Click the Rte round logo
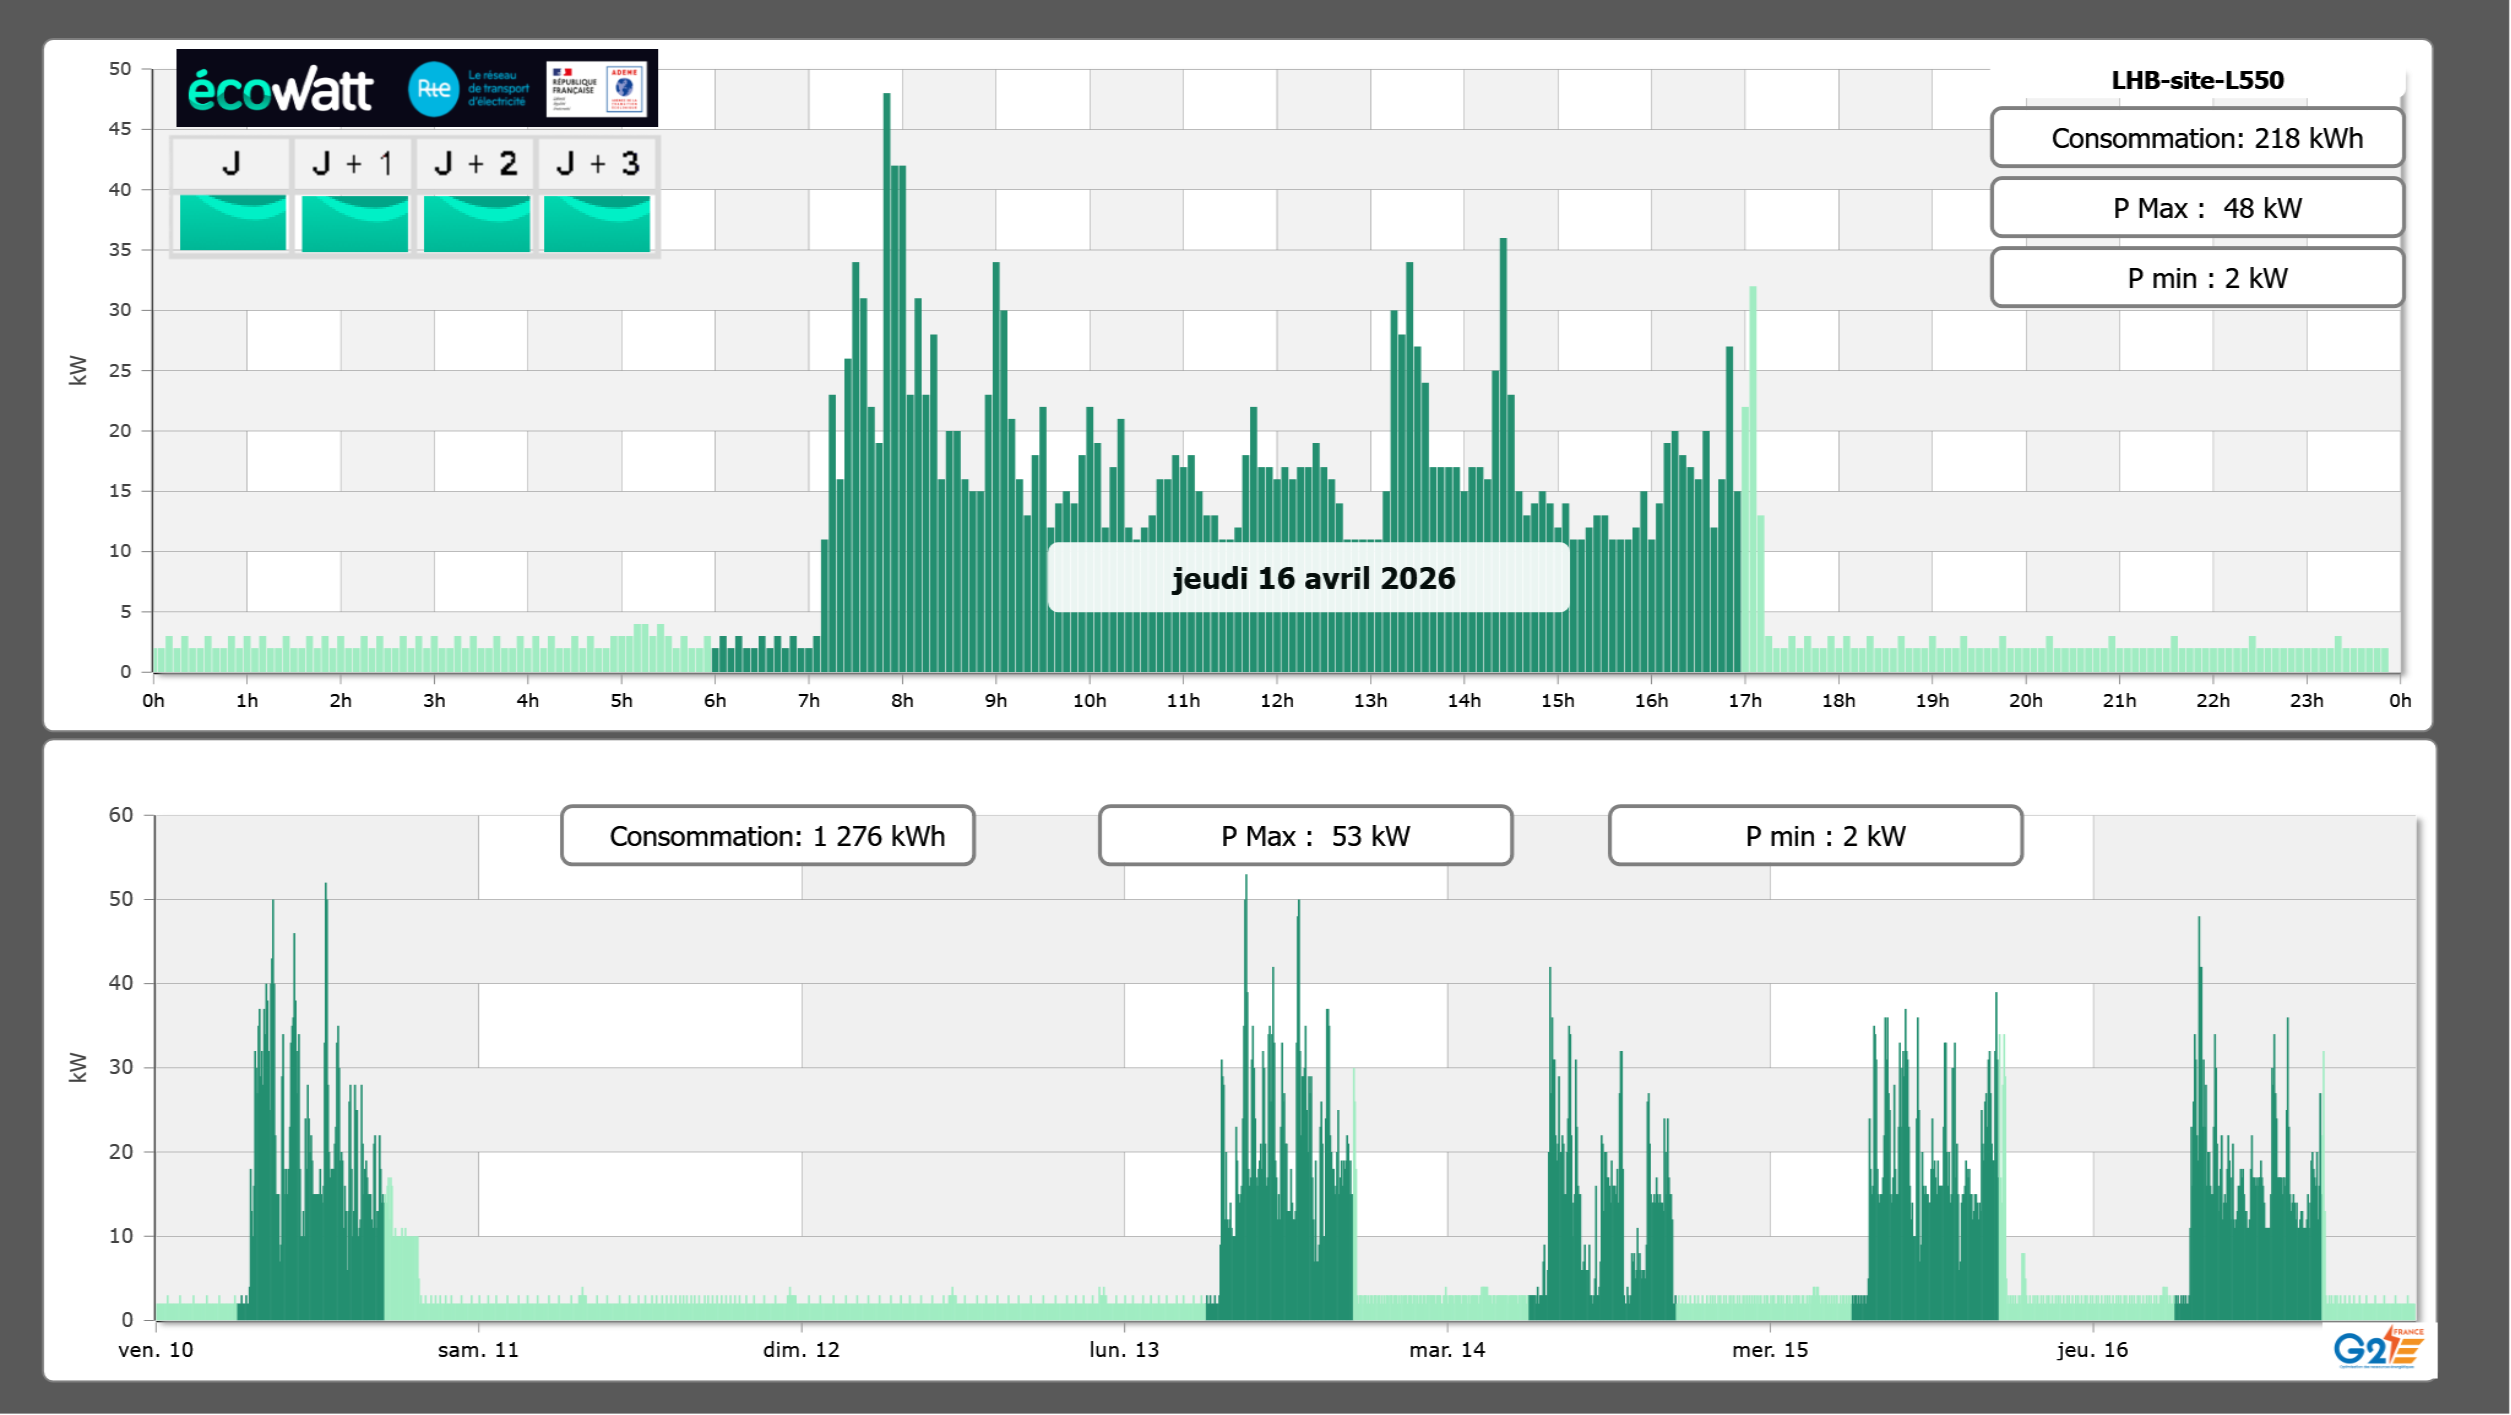This screenshot has height=1415, width=2511. (433, 89)
